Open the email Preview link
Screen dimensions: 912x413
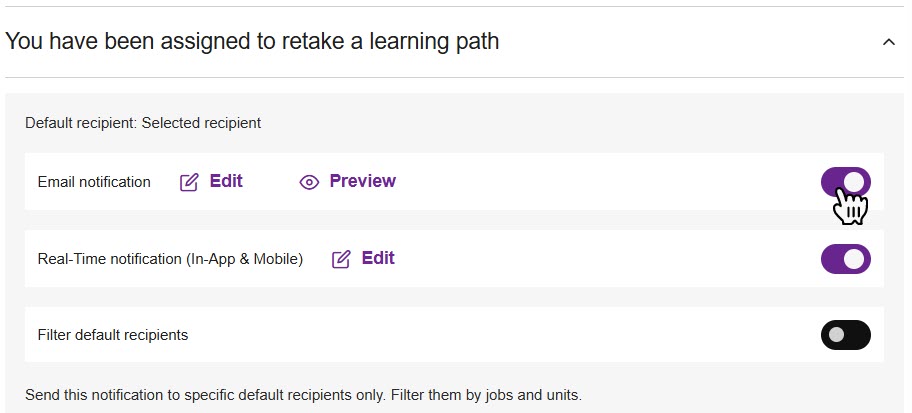[x=362, y=181]
